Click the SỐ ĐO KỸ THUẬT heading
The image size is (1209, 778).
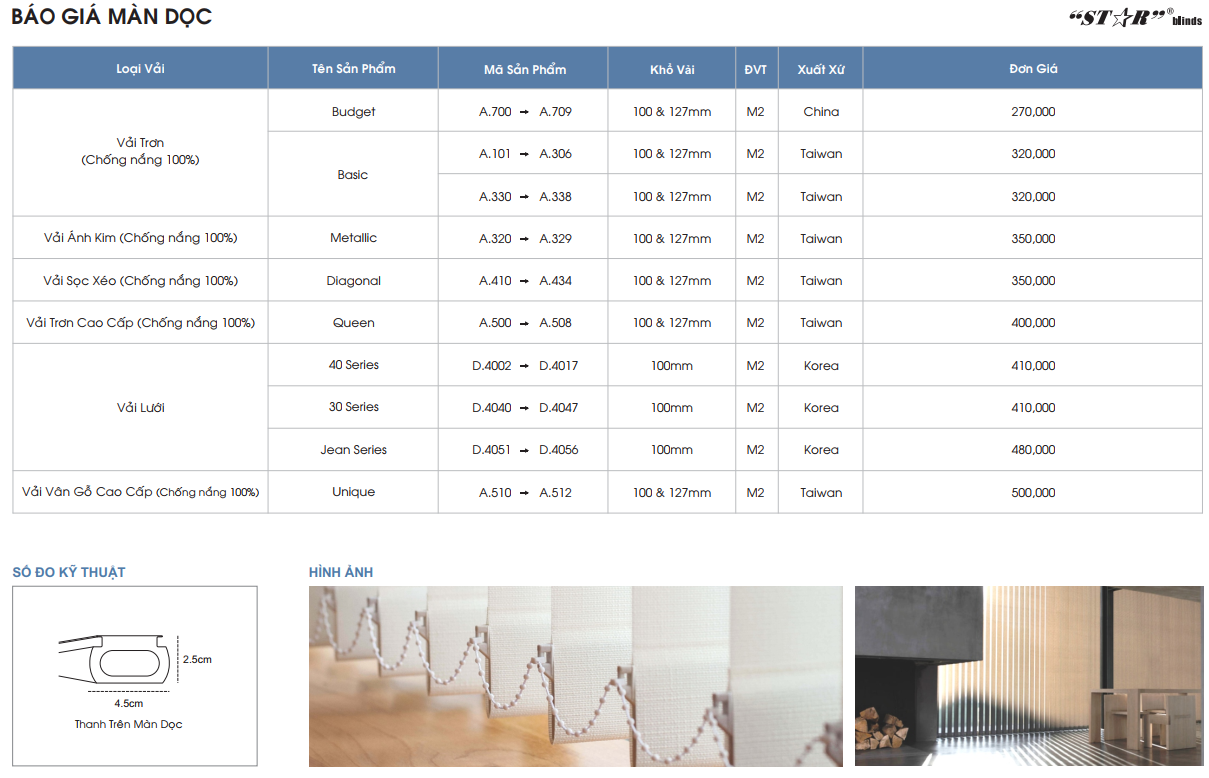[69, 572]
